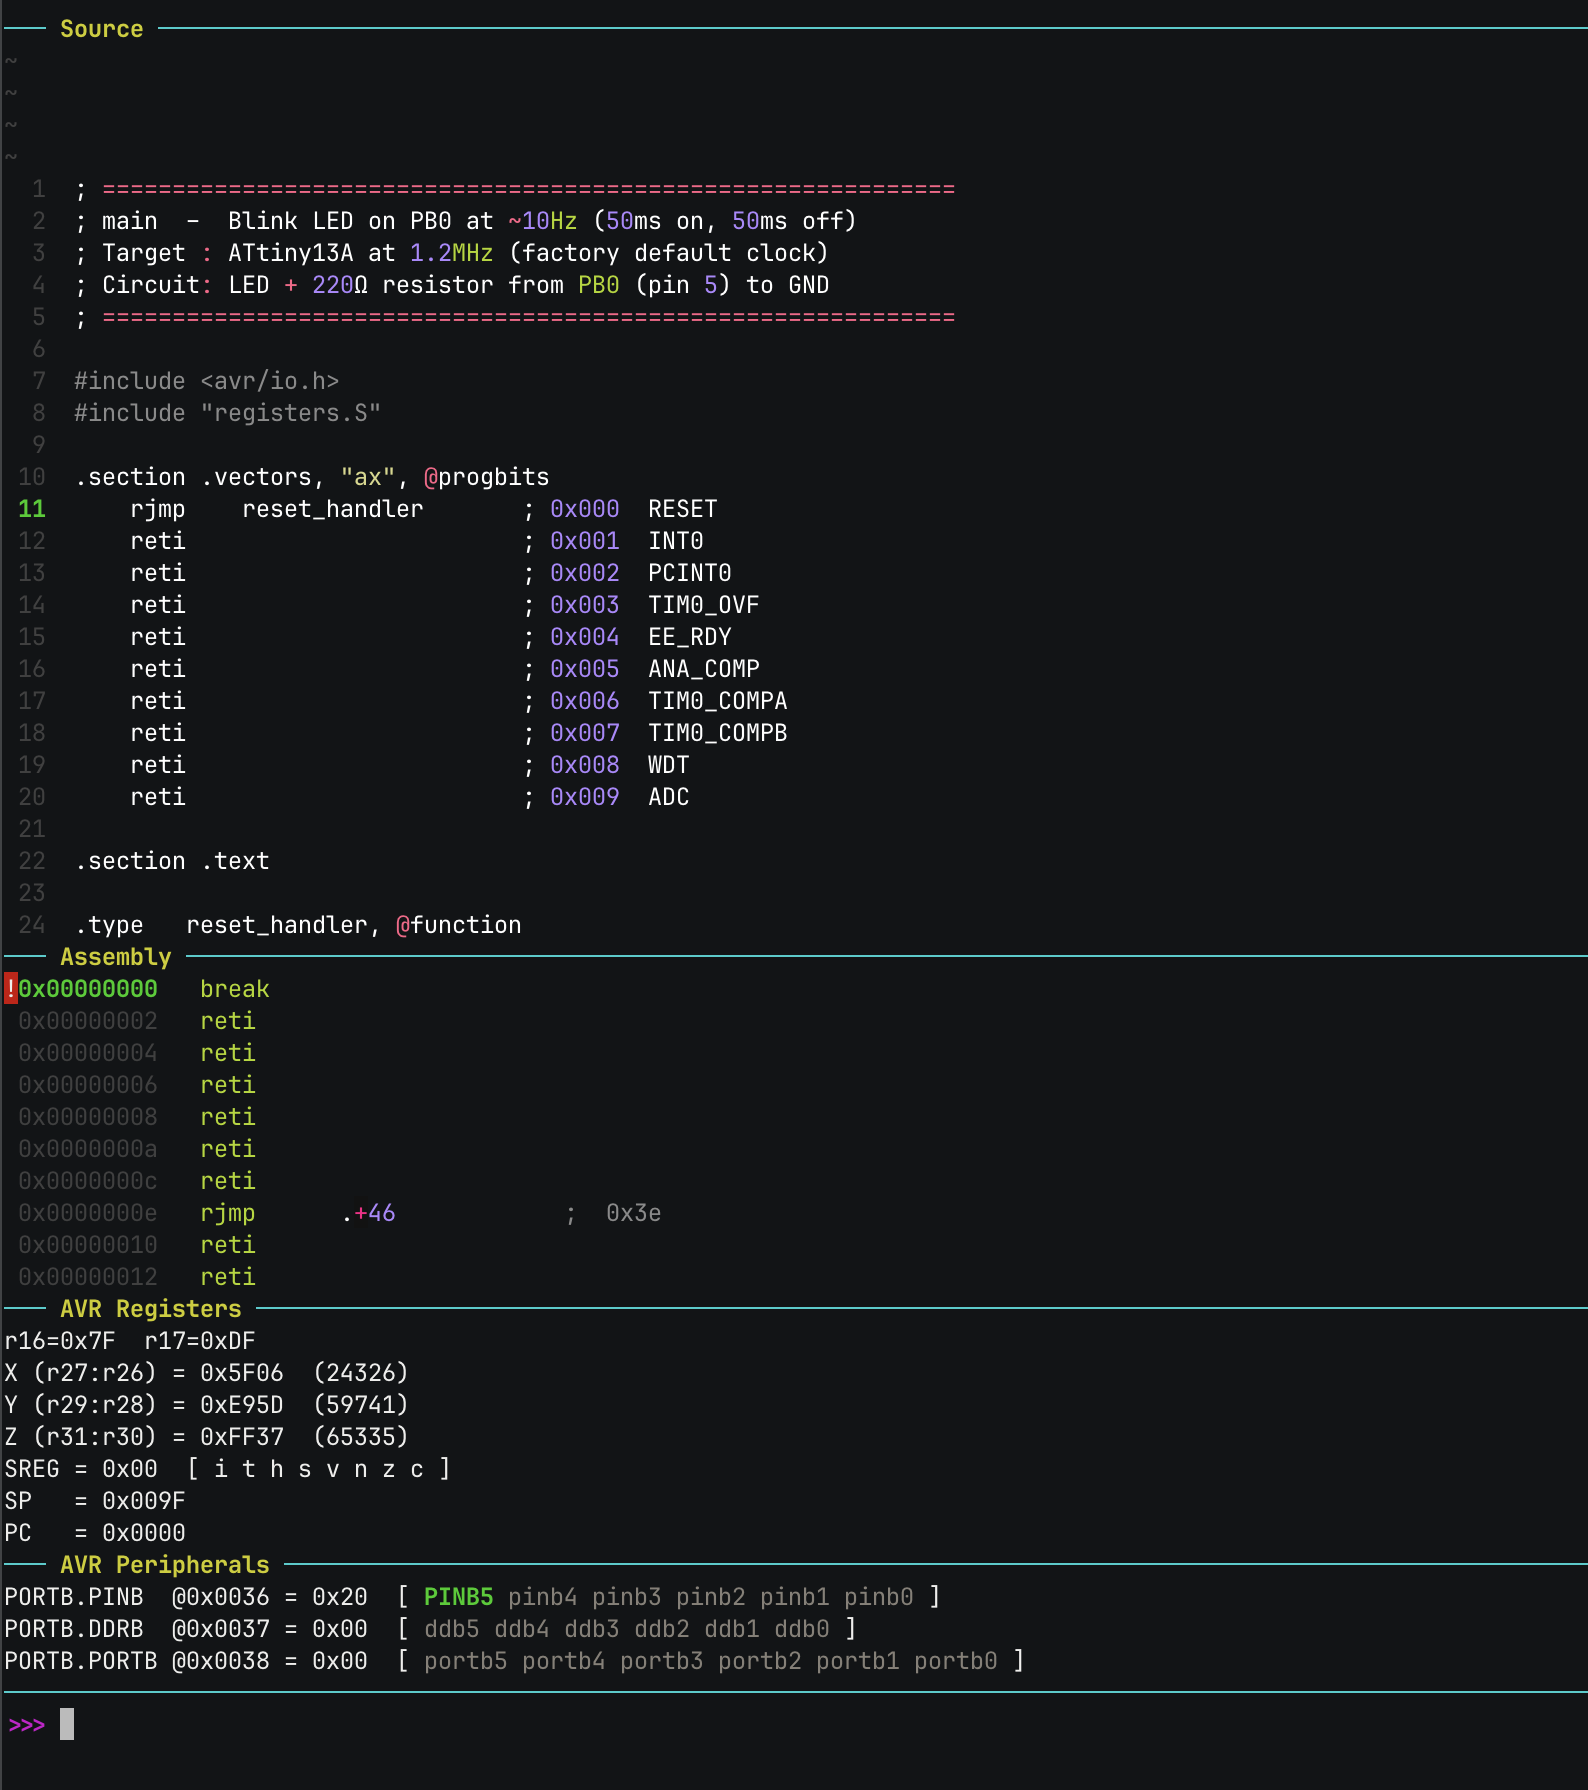Click the 'Blink LED on PB0' comment line
Viewport: 1588px width, 1790px height.
465,221
